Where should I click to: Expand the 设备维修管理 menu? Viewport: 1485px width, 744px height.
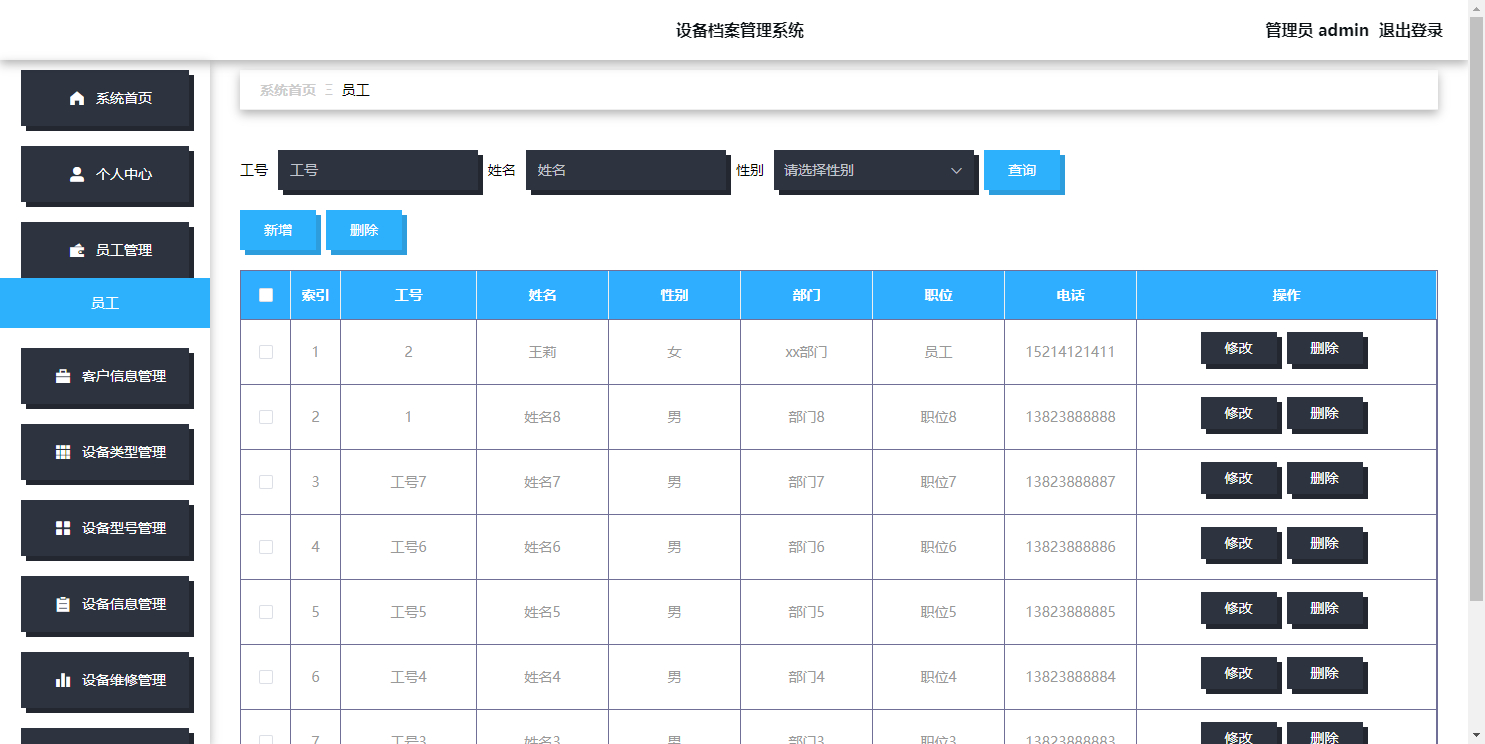105,680
